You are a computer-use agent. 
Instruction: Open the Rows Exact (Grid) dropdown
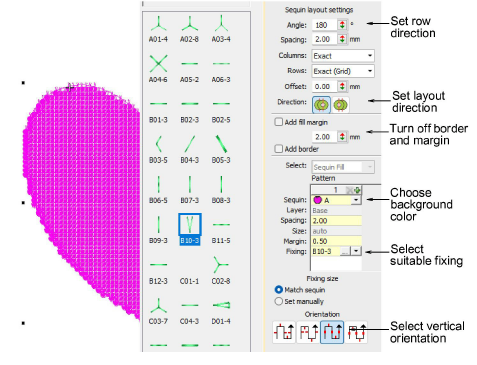click(x=343, y=71)
